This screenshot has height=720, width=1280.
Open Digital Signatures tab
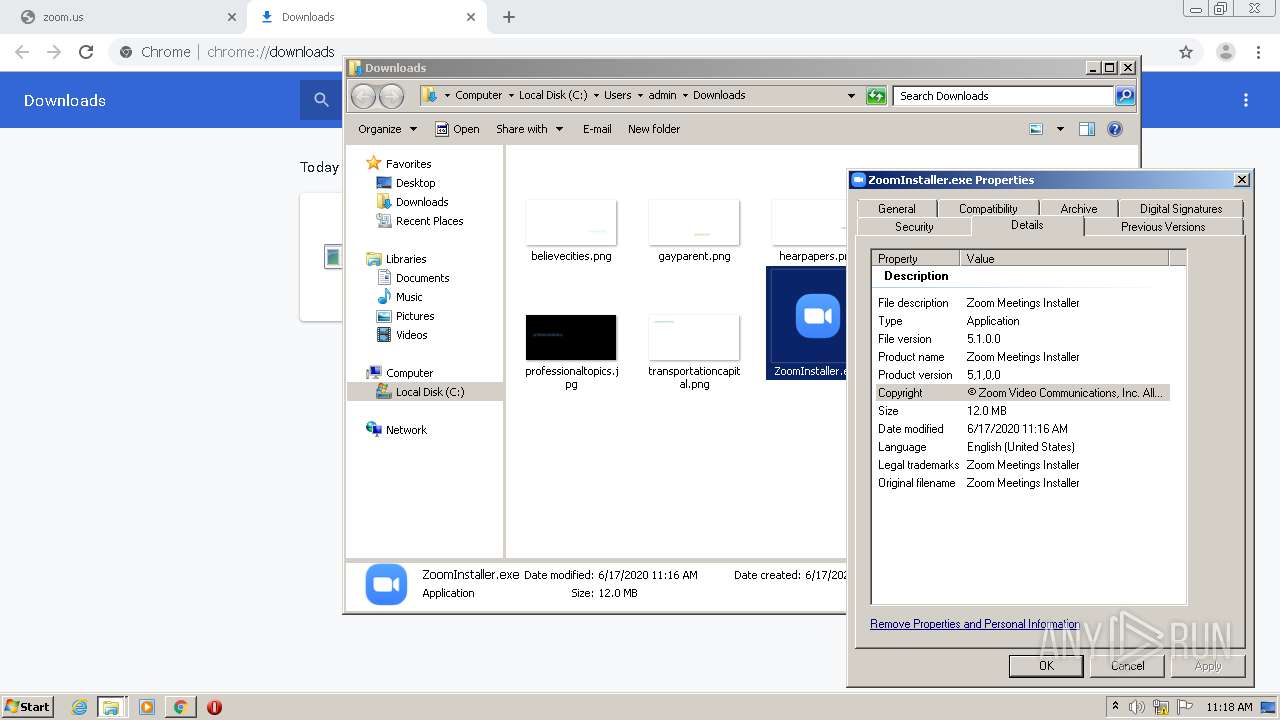[1181, 209]
